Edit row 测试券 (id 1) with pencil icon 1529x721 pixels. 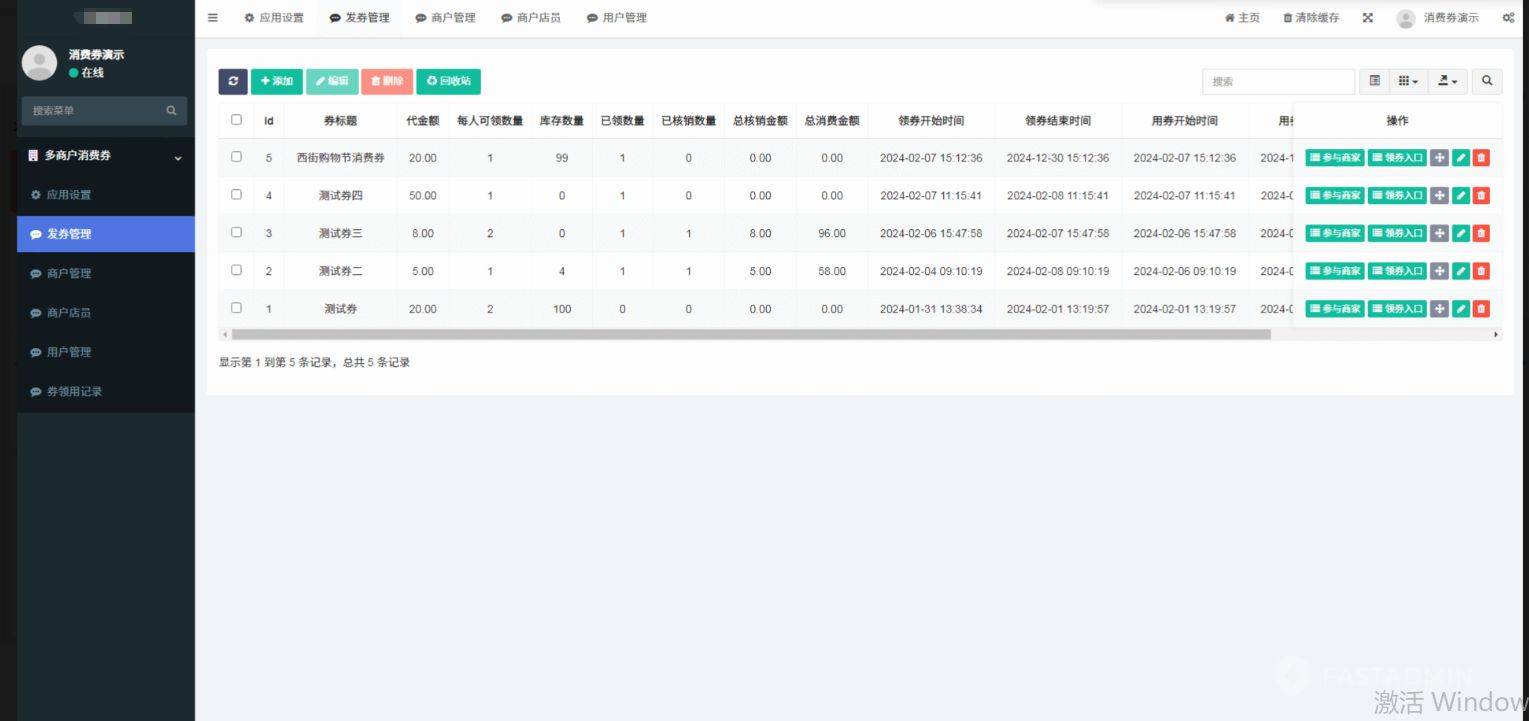click(x=1461, y=309)
